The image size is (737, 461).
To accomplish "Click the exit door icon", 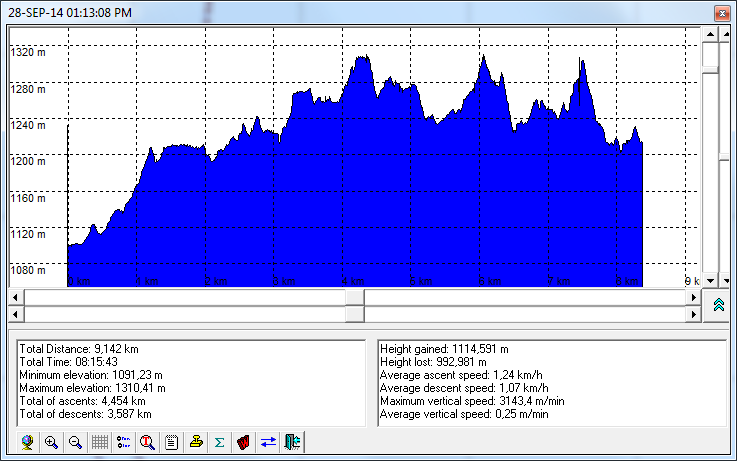I will [x=292, y=441].
